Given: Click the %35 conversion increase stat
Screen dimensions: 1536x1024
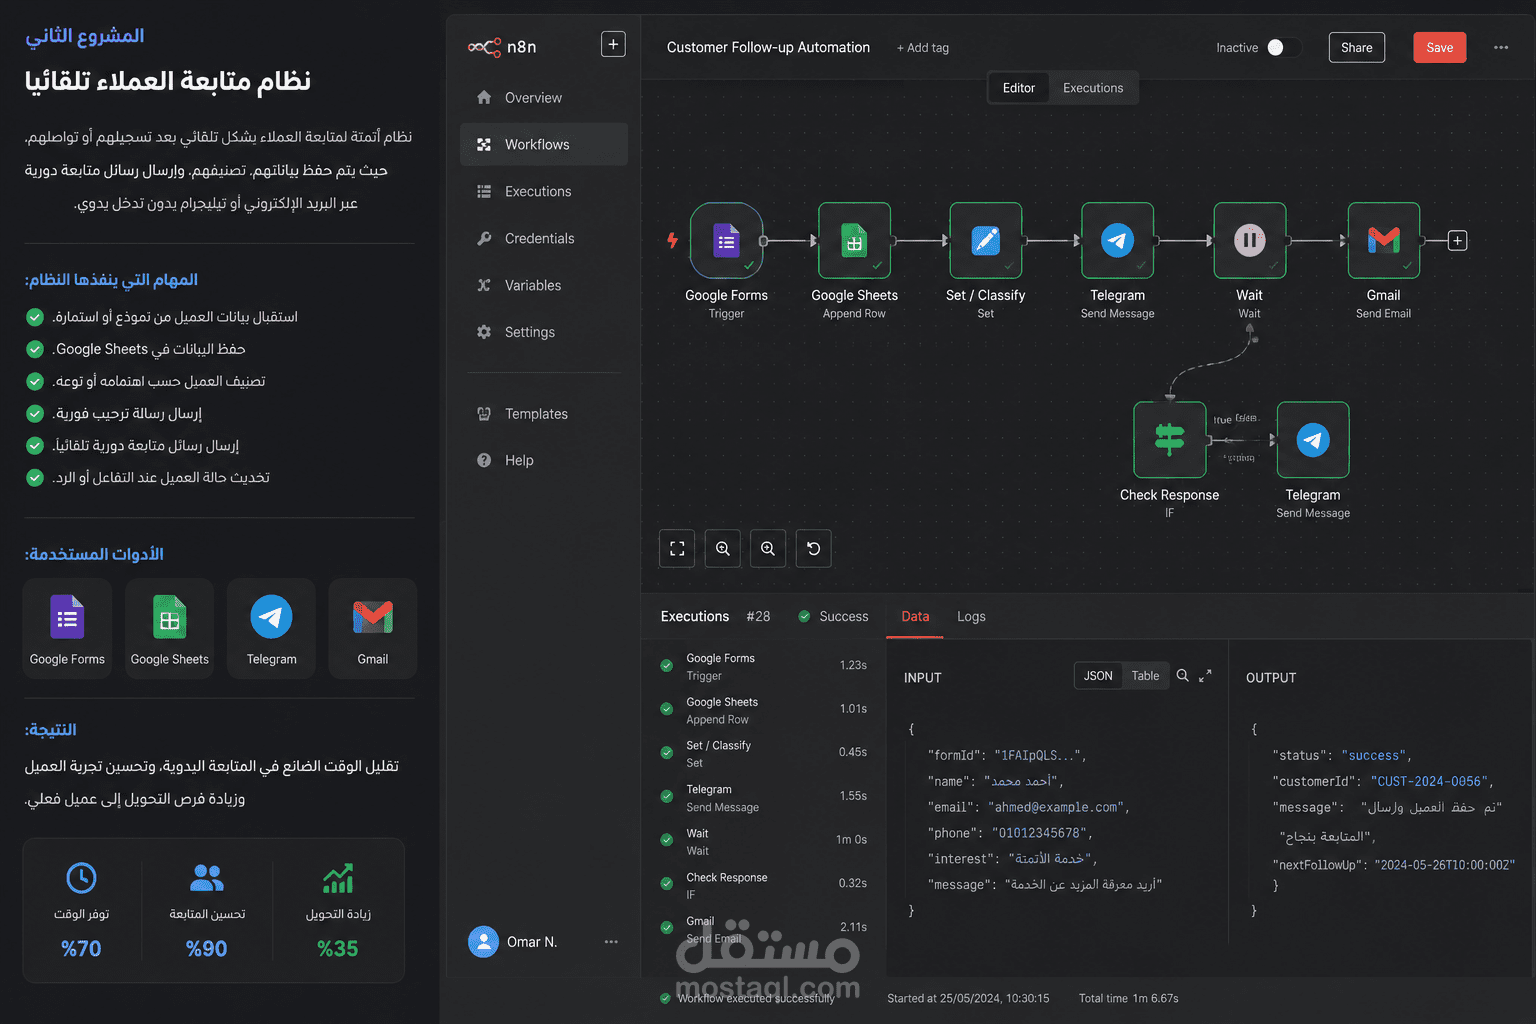Looking at the screenshot, I should click(x=338, y=948).
